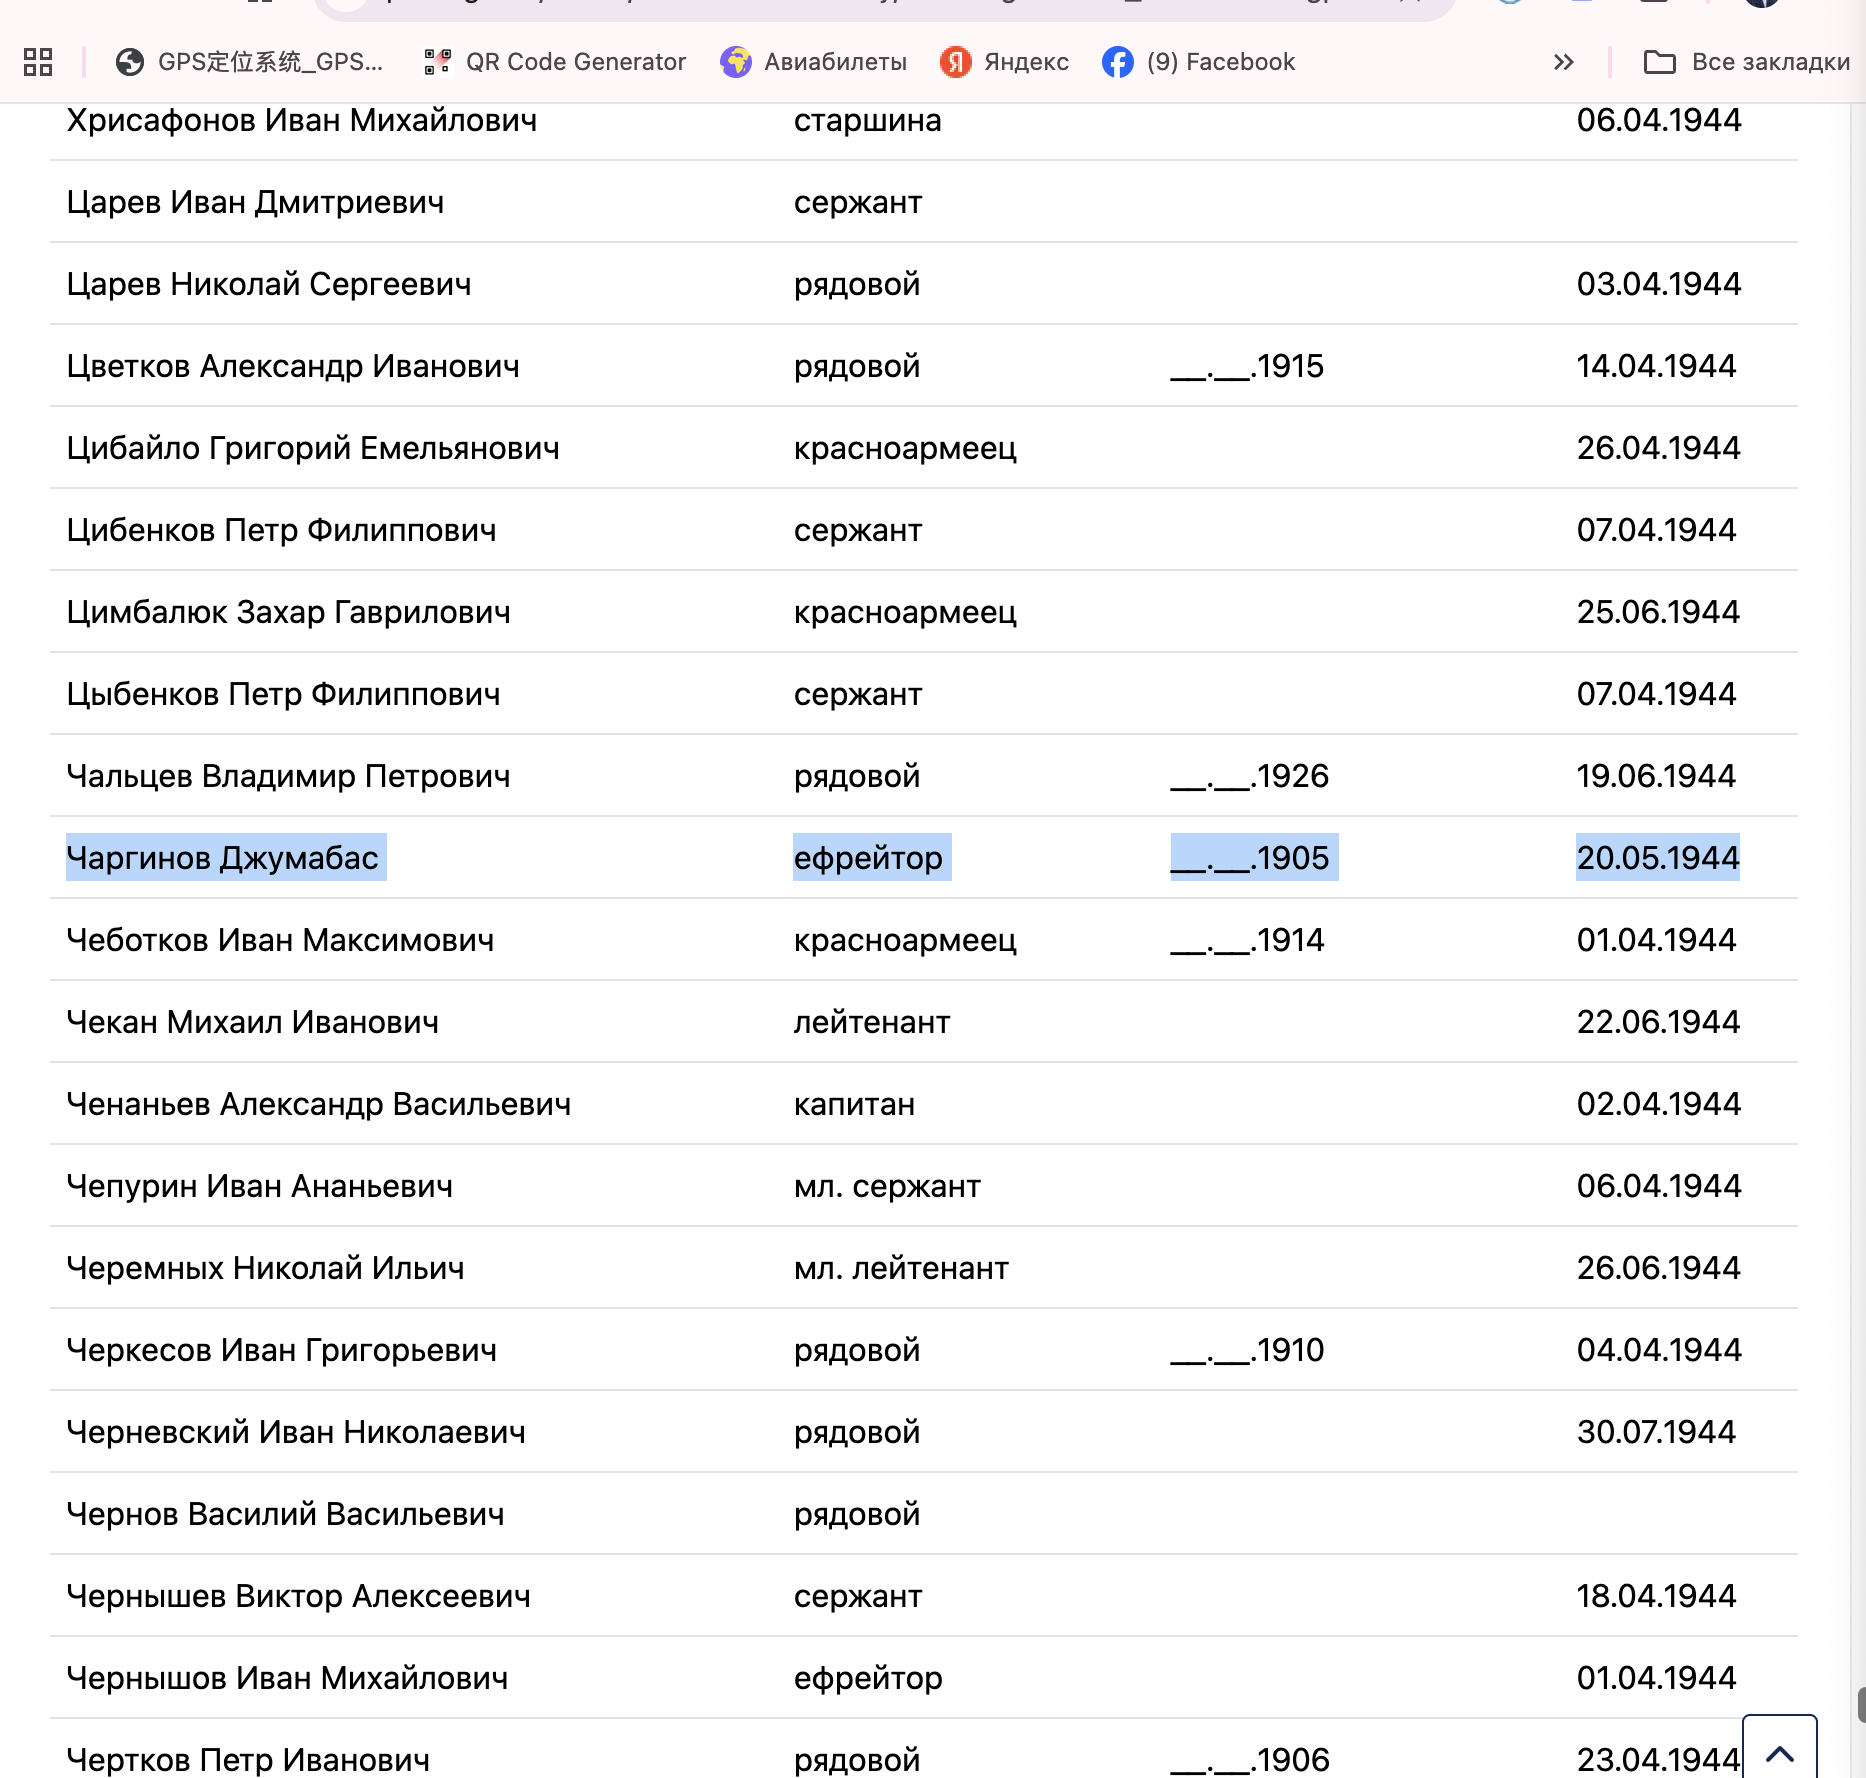Open the GPS定位系统 bookmark
The image size is (1866, 1778).
coord(250,62)
